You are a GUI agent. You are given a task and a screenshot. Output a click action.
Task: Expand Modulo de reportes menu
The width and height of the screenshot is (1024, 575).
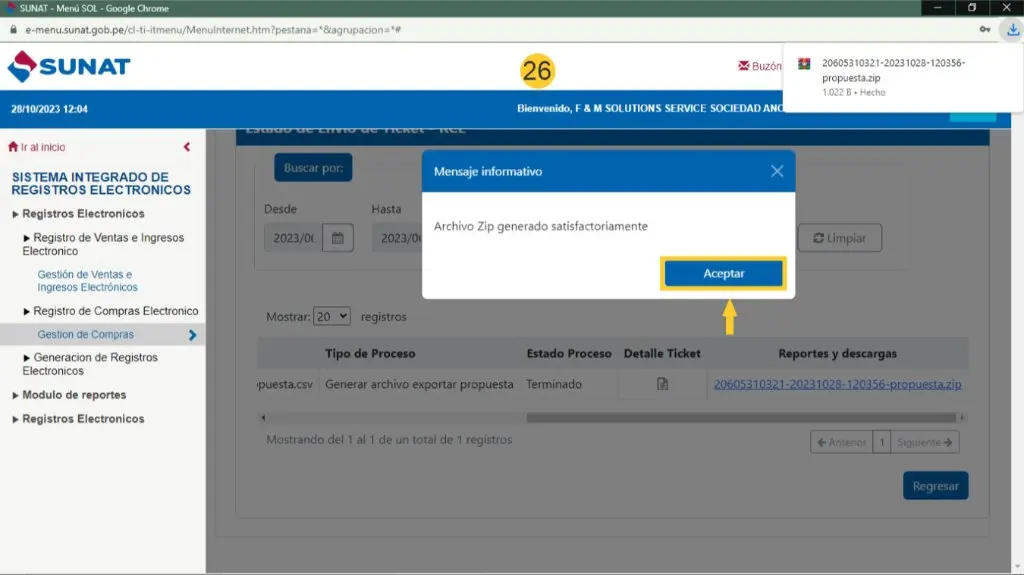(x=74, y=395)
